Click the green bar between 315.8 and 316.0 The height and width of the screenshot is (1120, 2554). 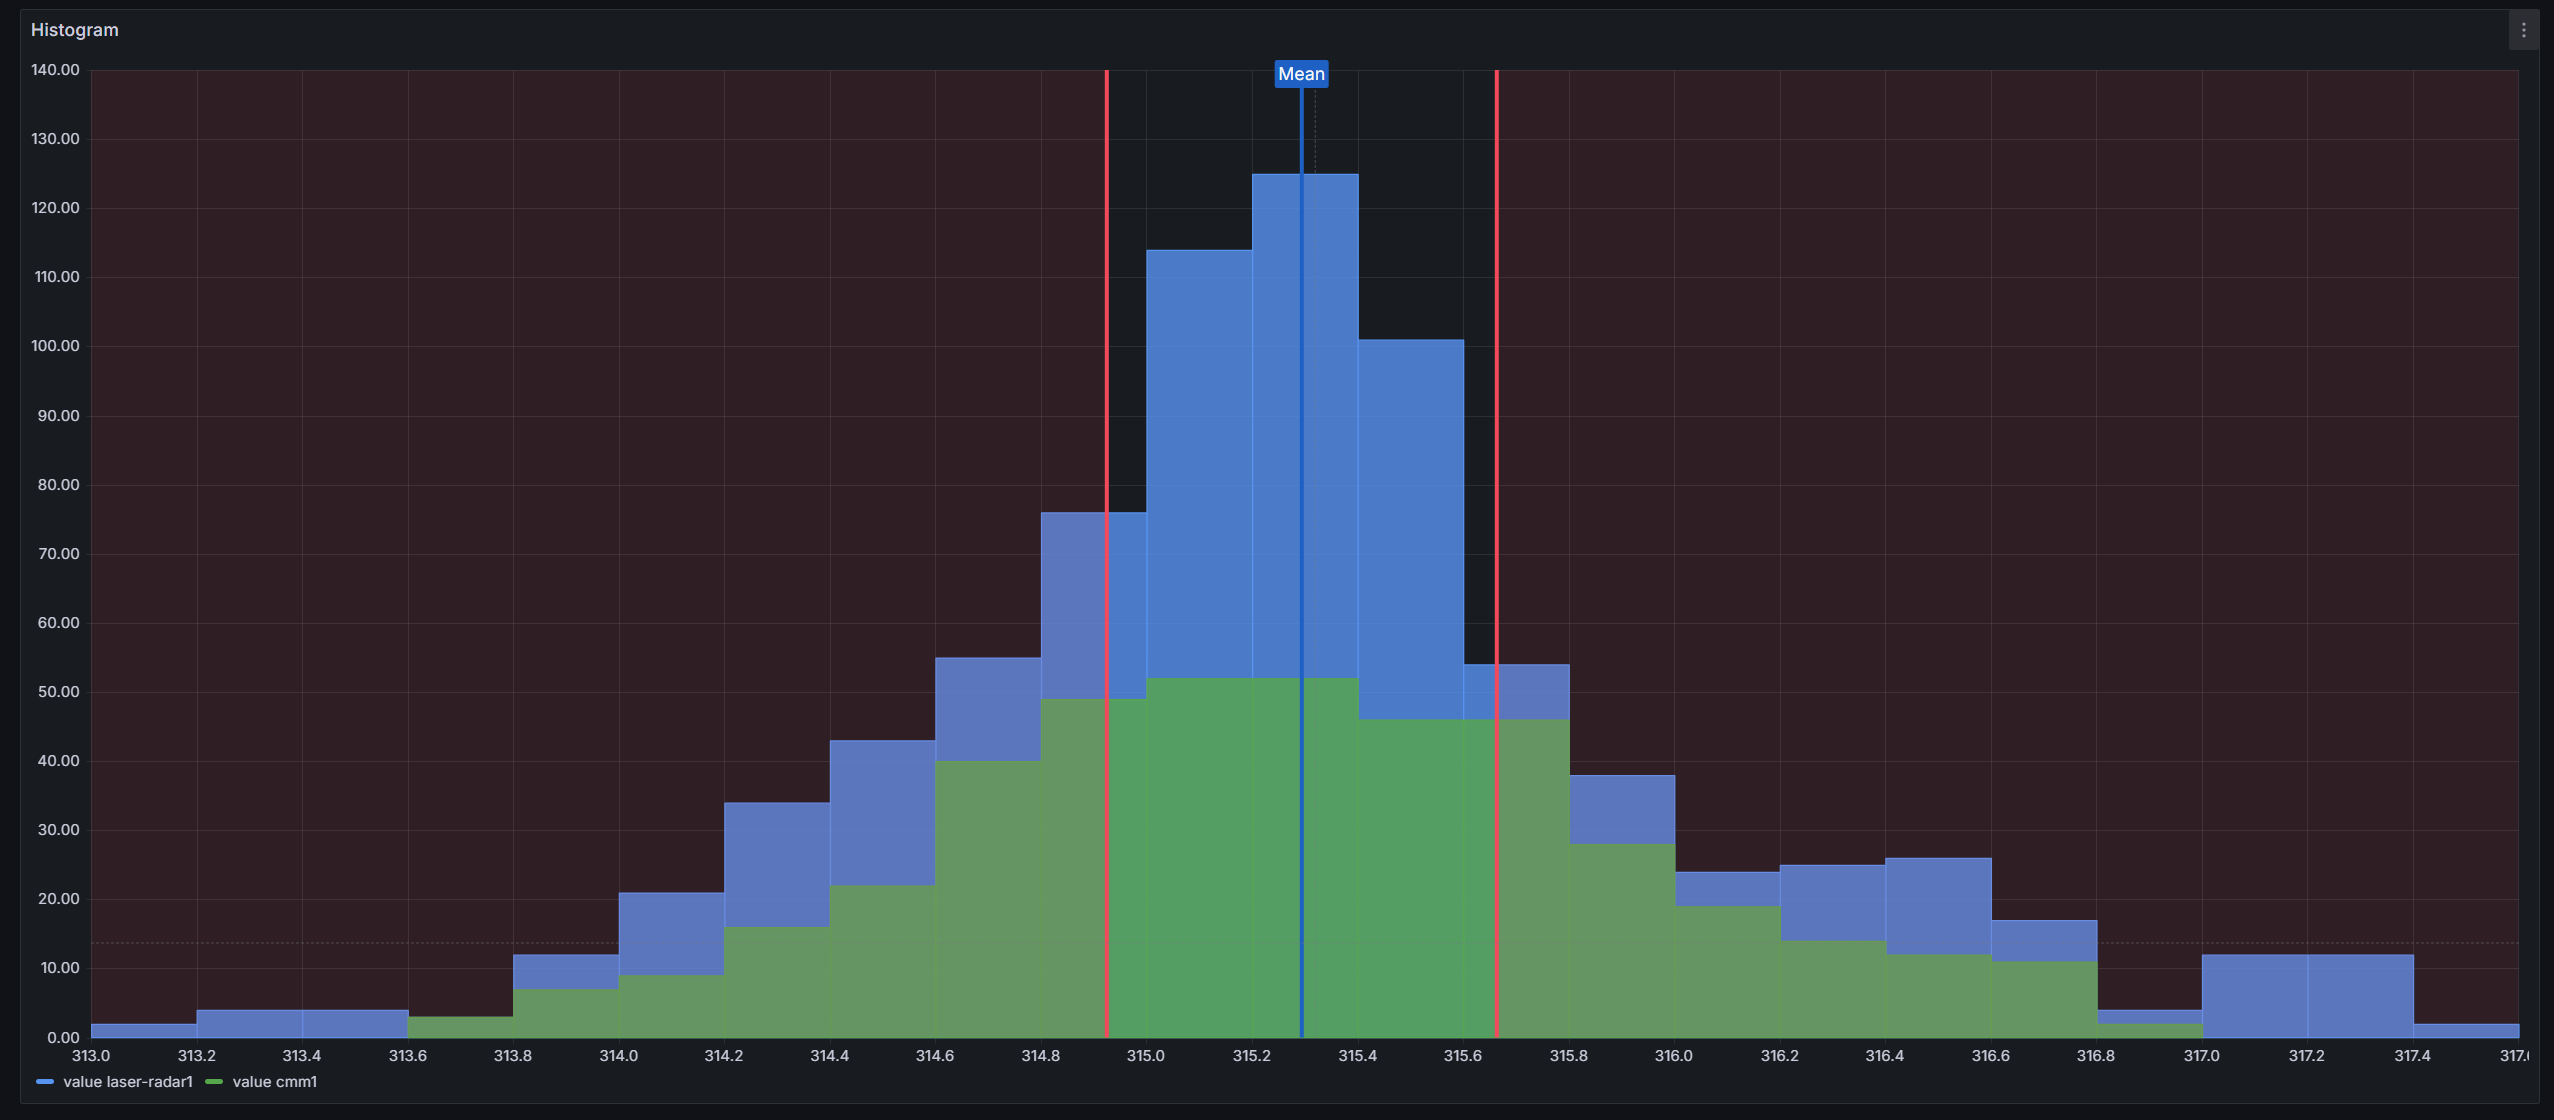pyautogui.click(x=1622, y=940)
